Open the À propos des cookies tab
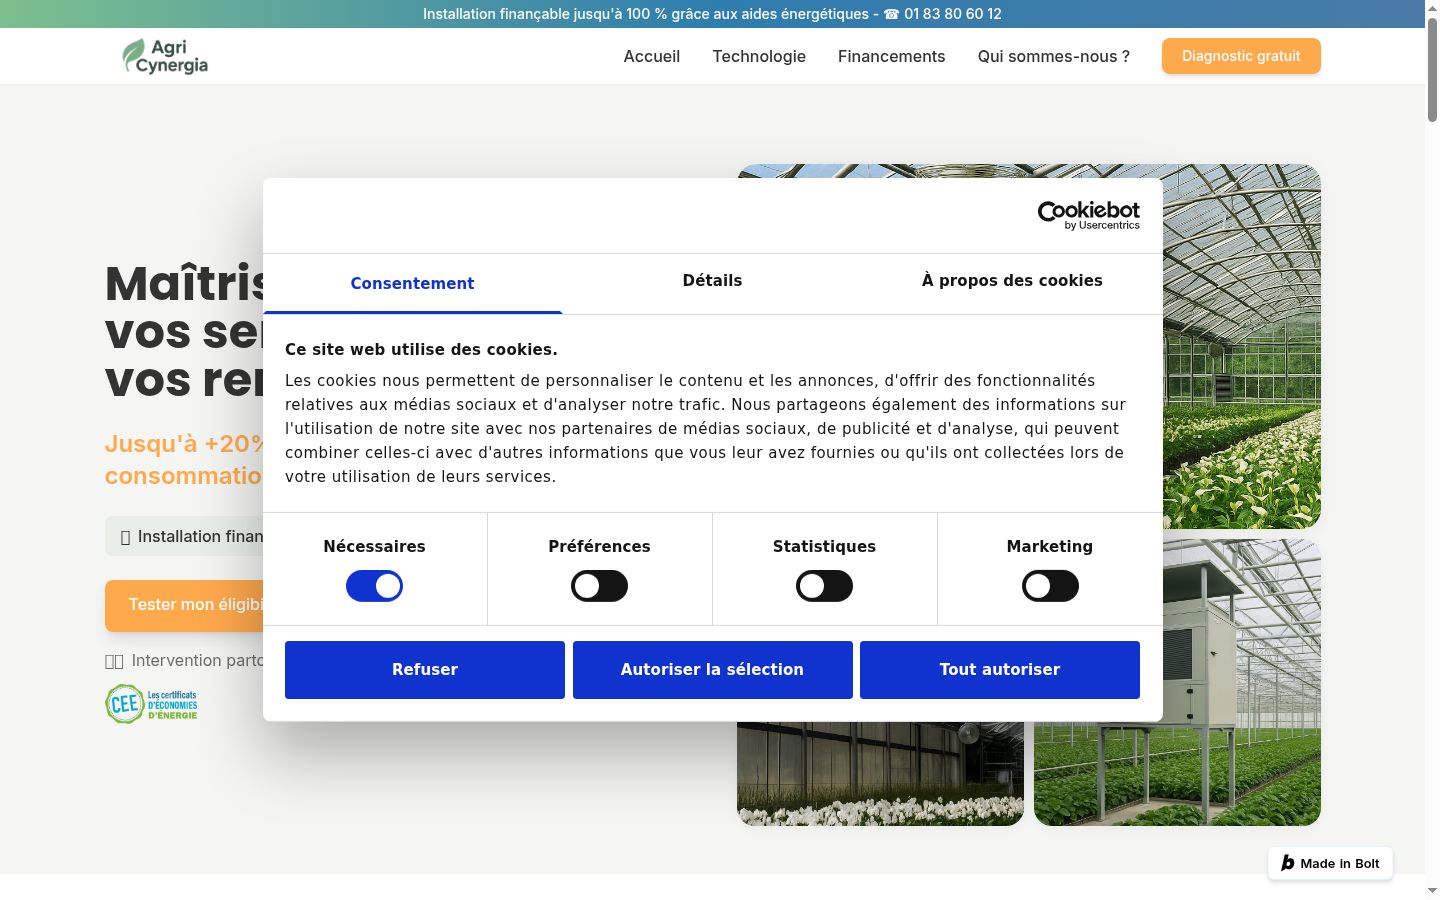The height and width of the screenshot is (900, 1440). click(x=1012, y=281)
